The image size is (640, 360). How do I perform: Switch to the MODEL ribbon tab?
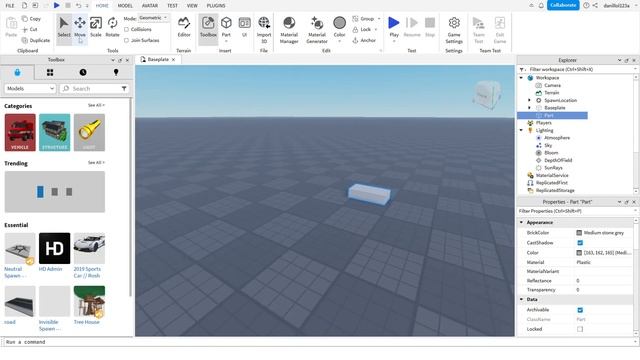[125, 6]
